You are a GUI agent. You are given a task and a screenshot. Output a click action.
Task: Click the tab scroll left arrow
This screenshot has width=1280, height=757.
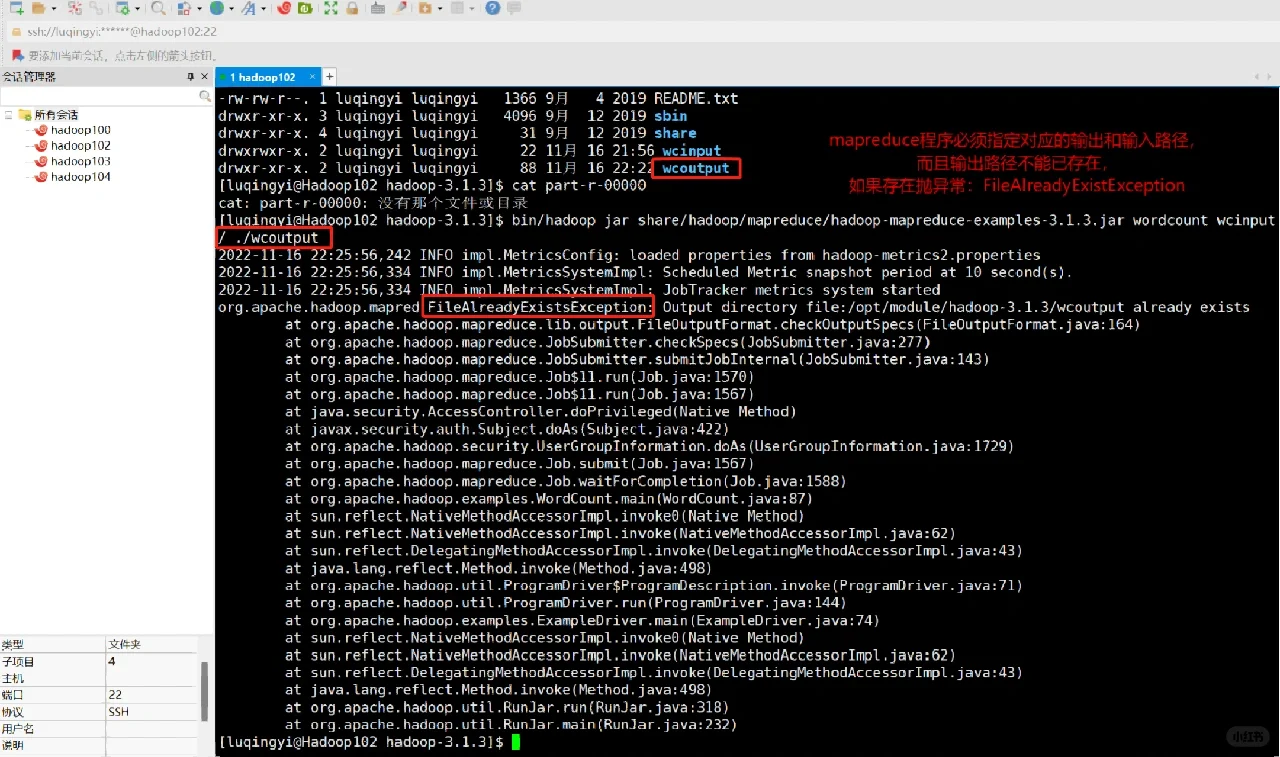tap(1257, 77)
